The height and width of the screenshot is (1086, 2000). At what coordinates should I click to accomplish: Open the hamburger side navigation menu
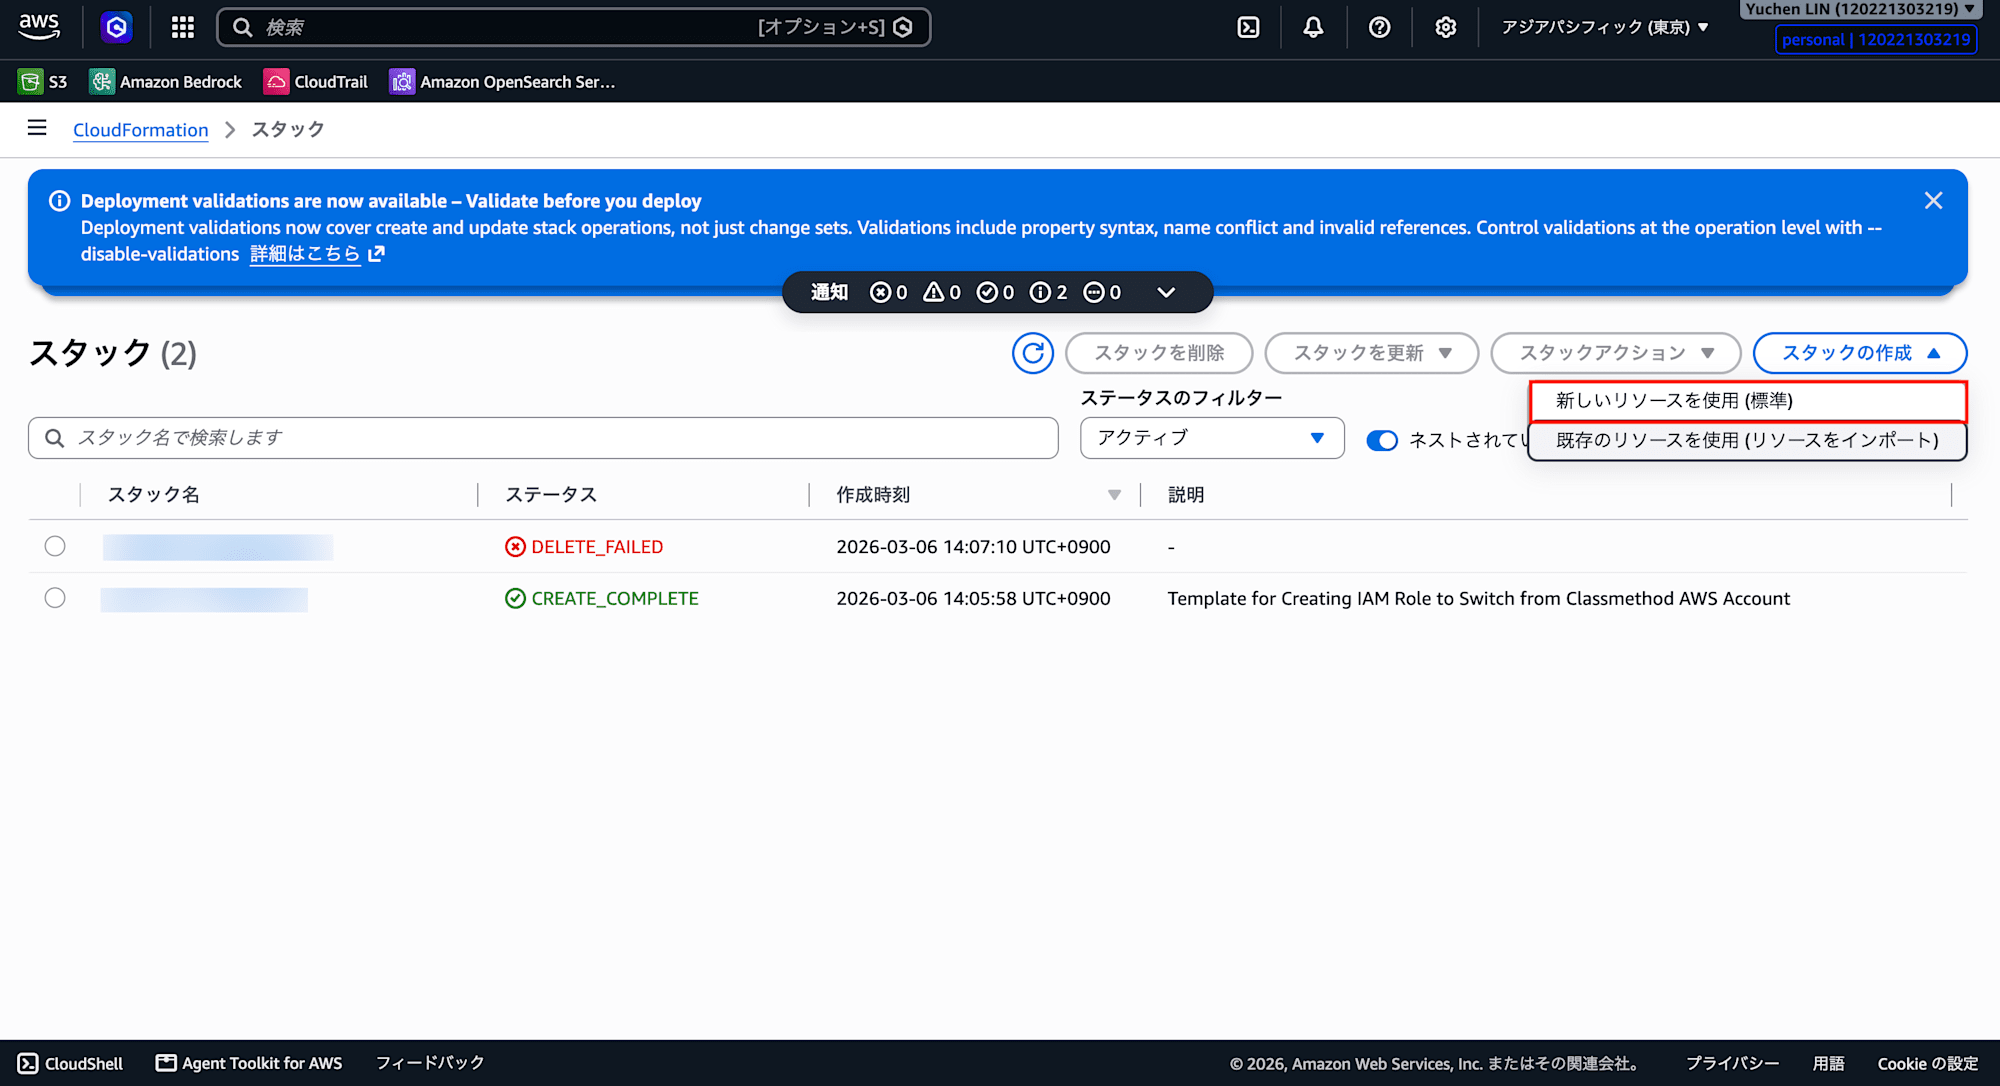37,128
